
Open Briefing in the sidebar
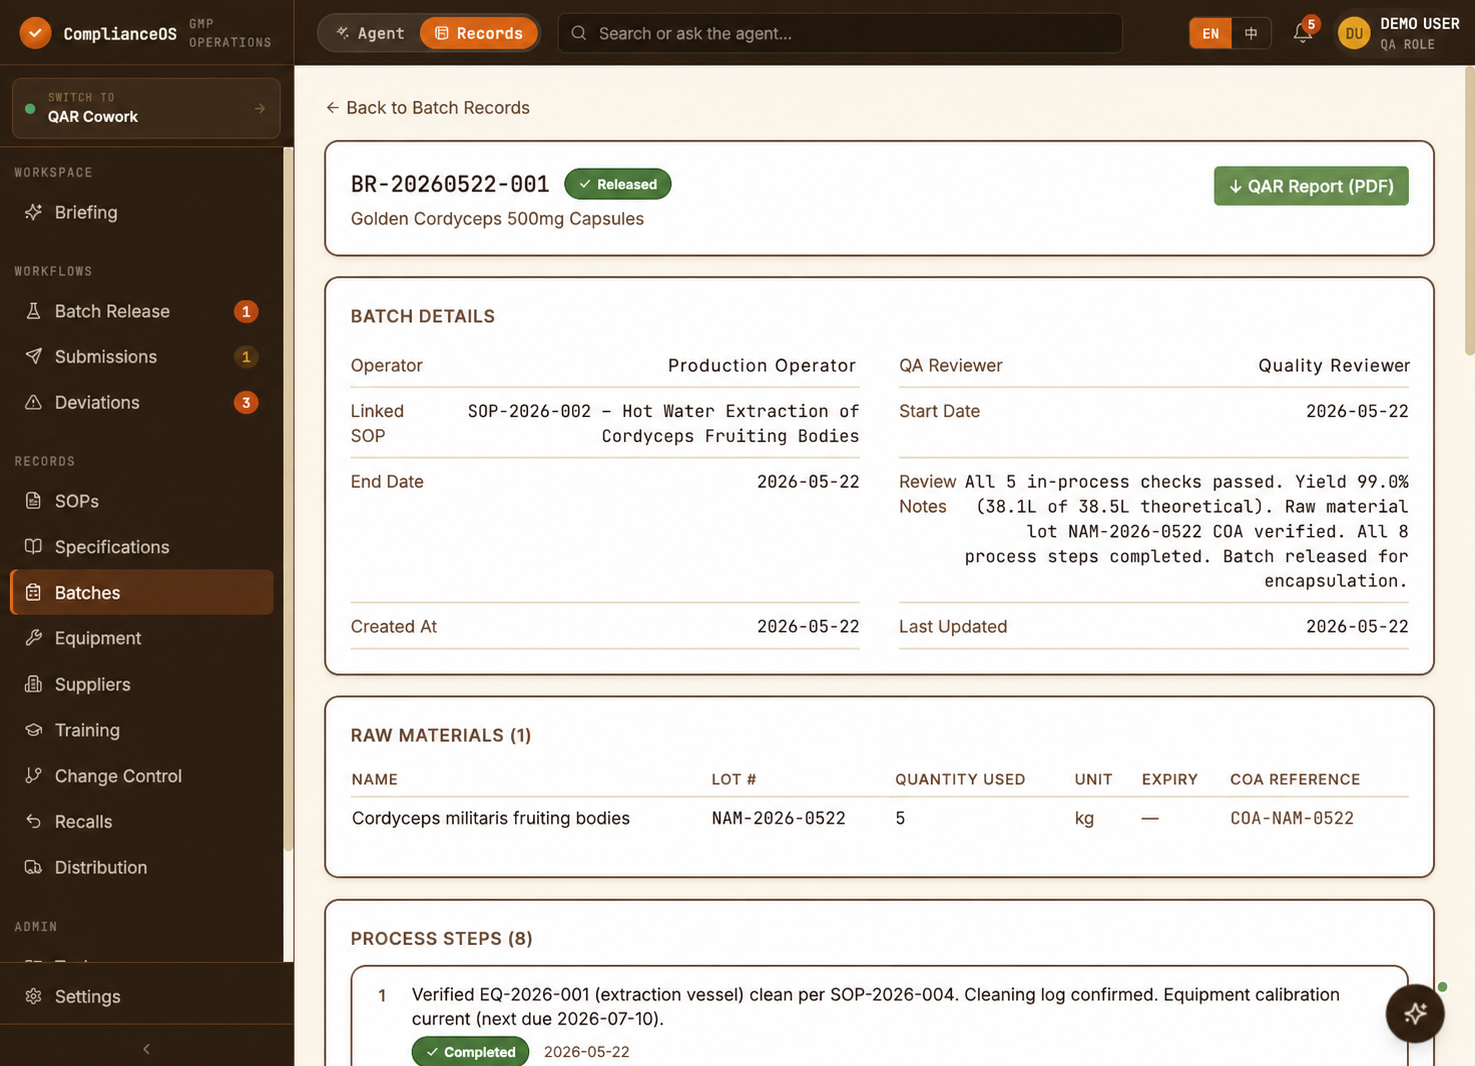(141, 212)
